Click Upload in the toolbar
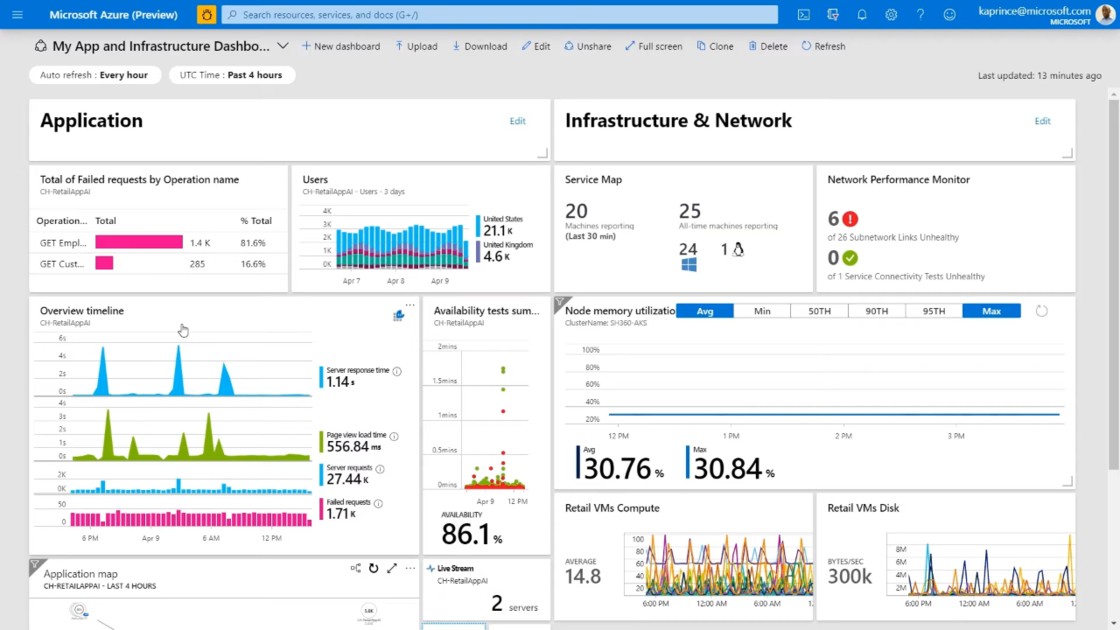Viewport: 1120px width, 630px height. 416,46
